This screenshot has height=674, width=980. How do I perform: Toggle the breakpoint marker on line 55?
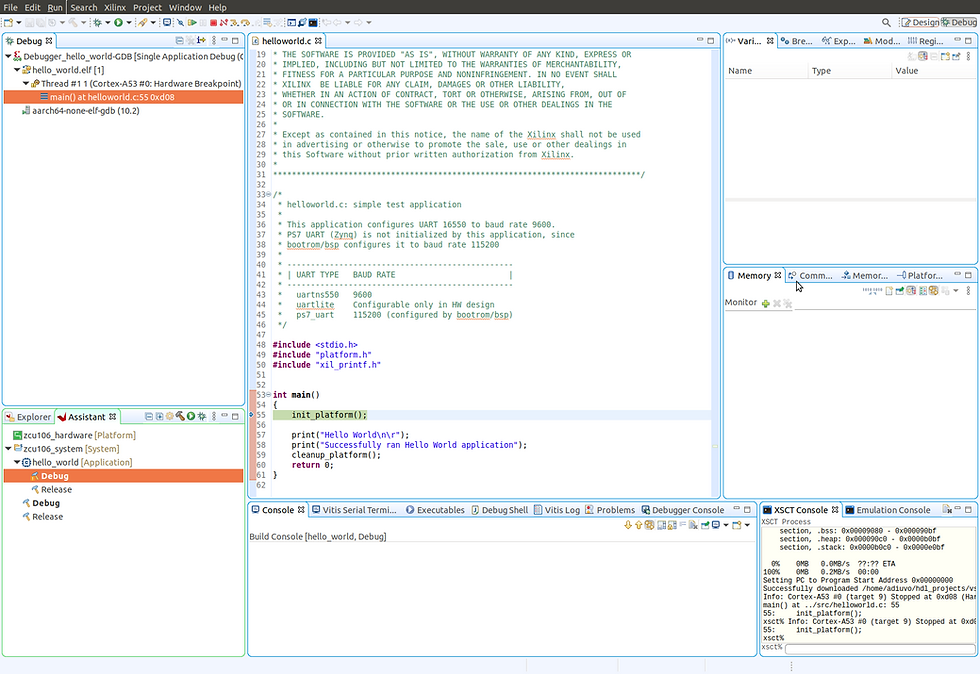(252, 415)
